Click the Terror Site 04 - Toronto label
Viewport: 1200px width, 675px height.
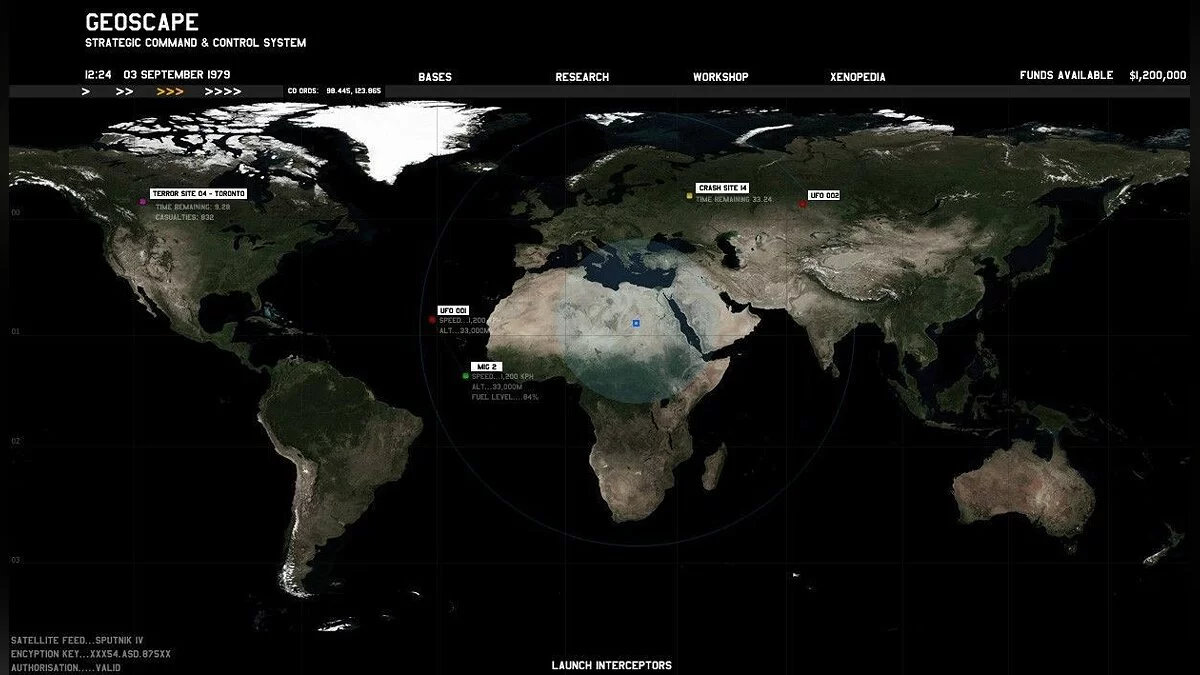pyautogui.click(x=198, y=193)
